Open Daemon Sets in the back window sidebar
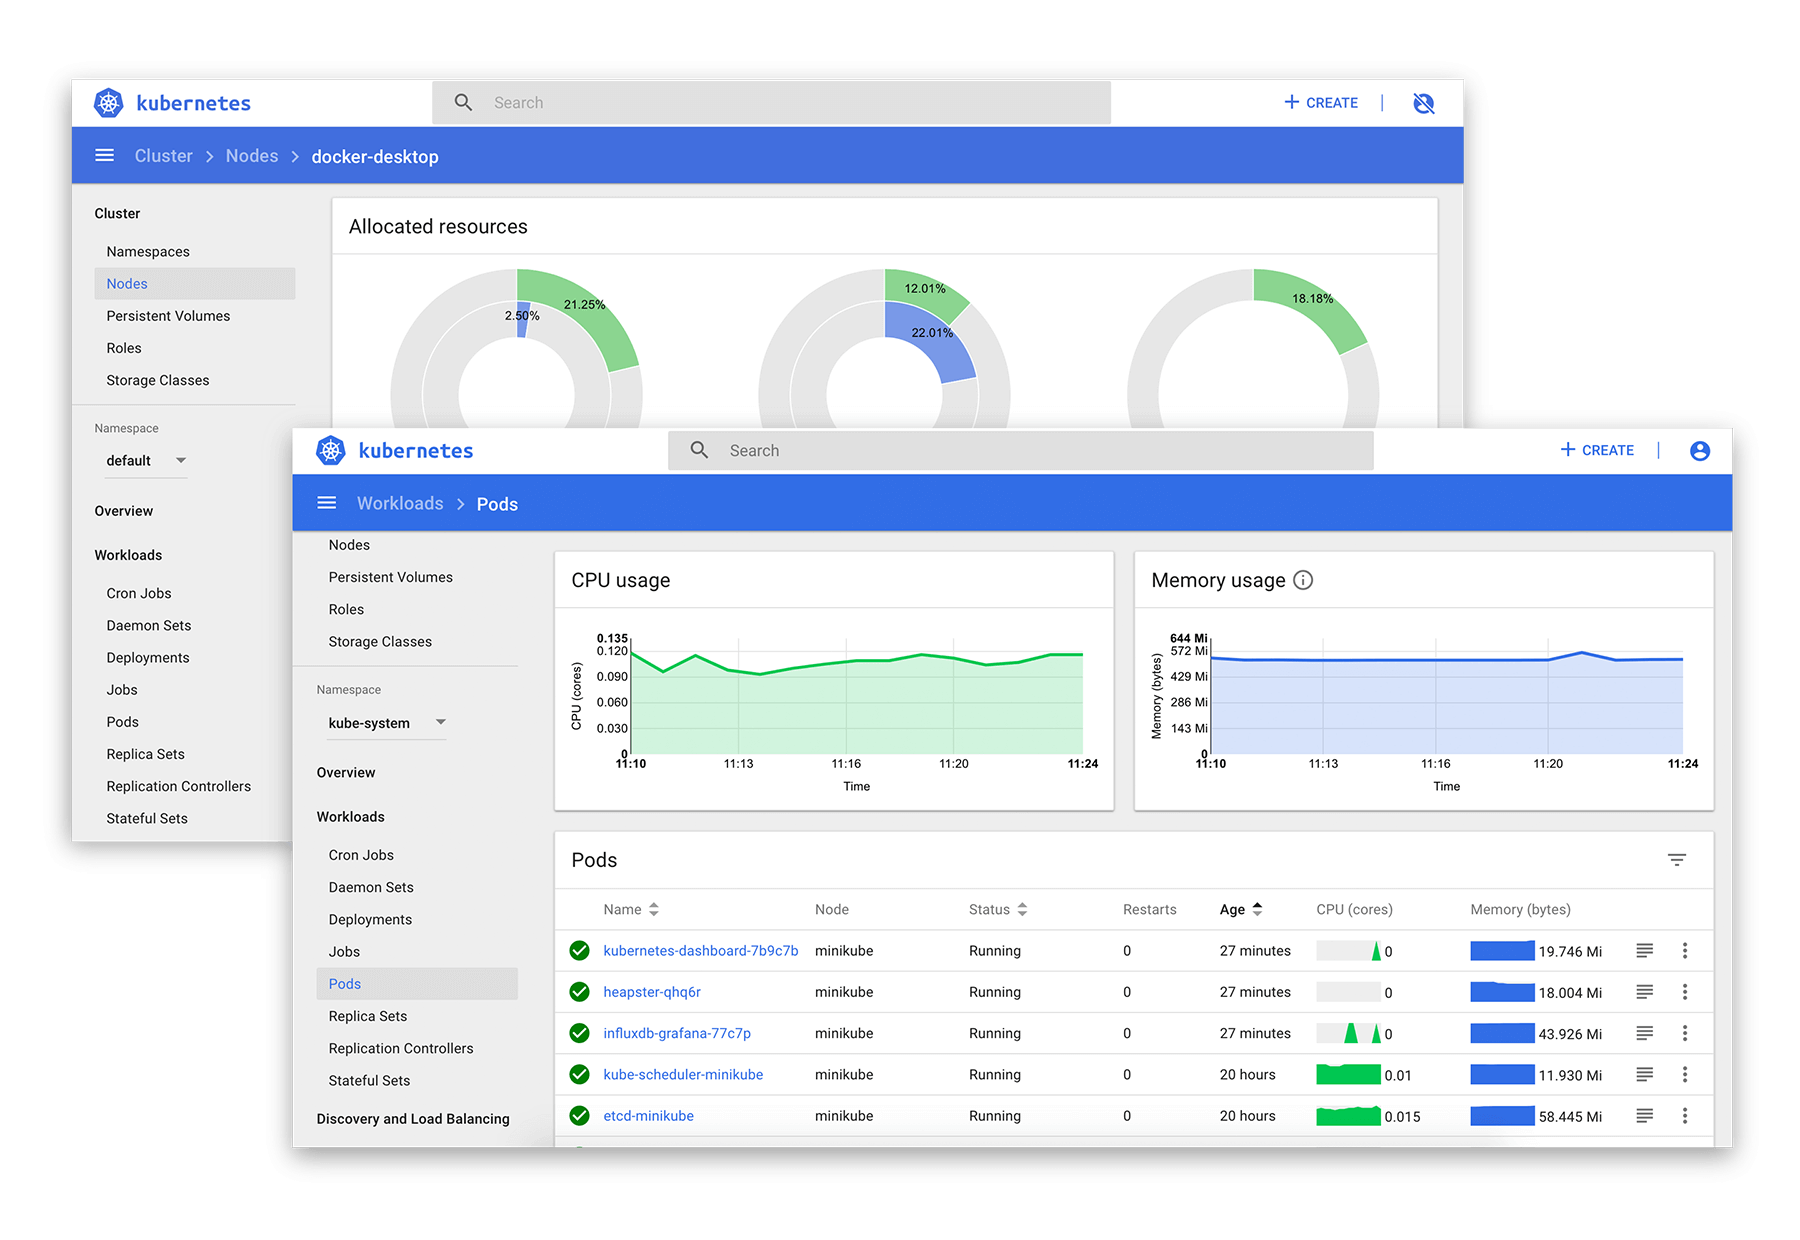The image size is (1800, 1240). point(149,626)
